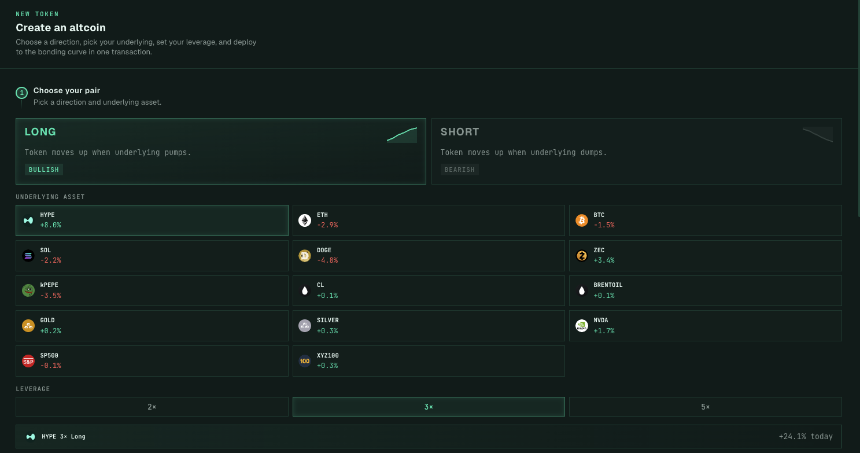860x453 pixels.
Task: Click the -1.5% change under BTC
Action: click(604, 225)
